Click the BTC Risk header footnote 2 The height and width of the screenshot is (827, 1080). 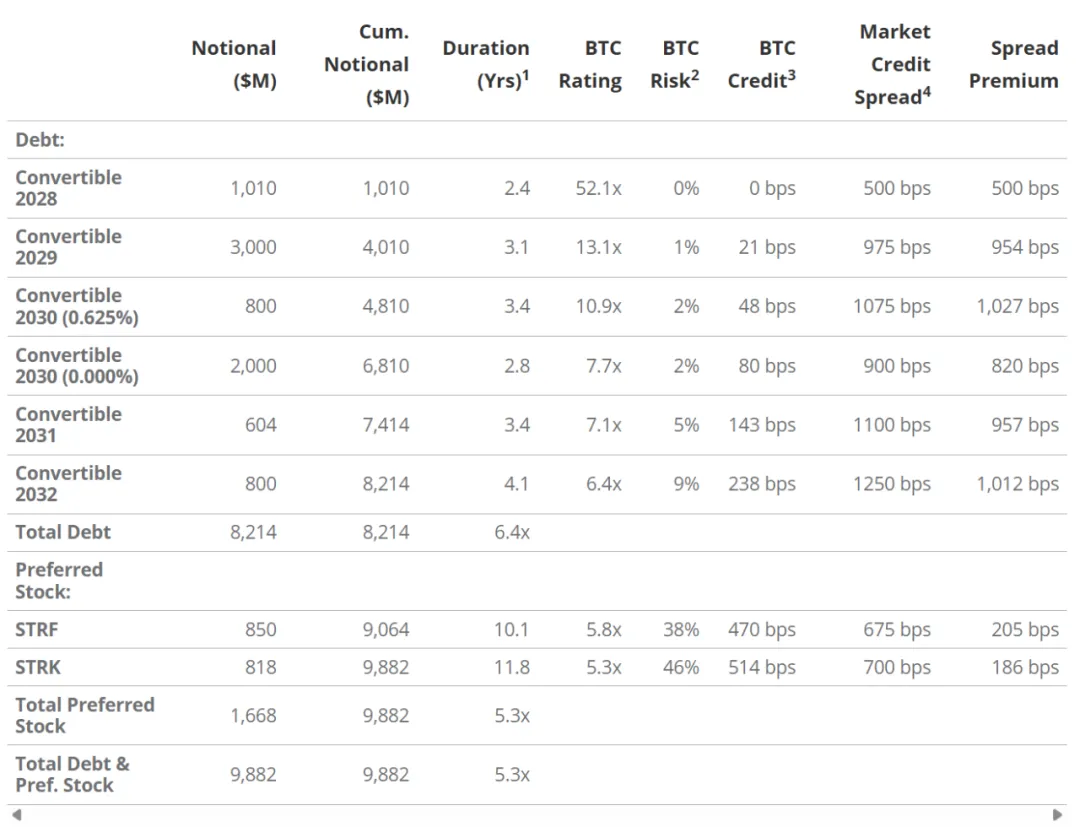tap(695, 72)
